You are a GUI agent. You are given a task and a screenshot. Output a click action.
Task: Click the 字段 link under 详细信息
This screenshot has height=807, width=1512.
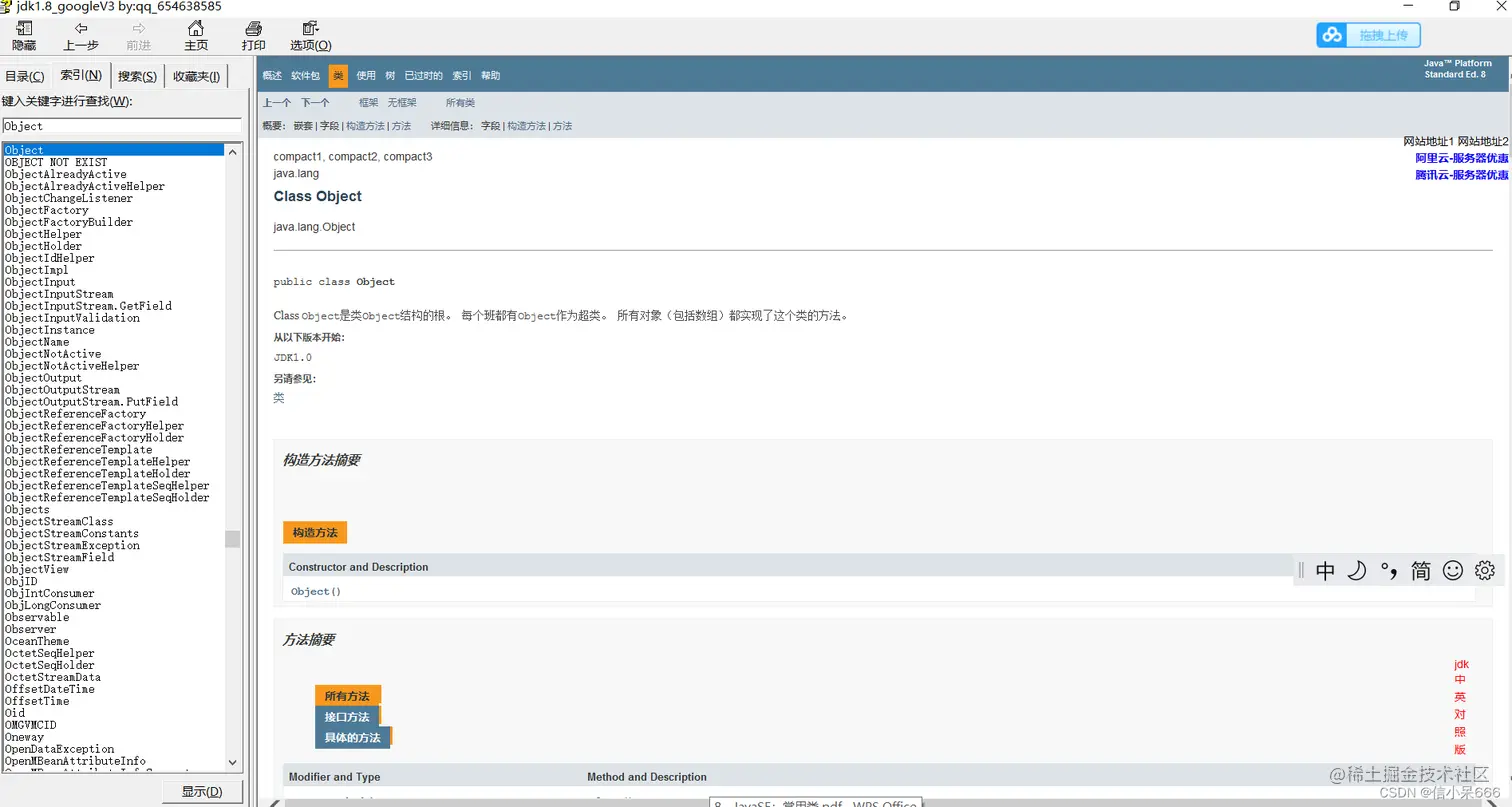491,126
